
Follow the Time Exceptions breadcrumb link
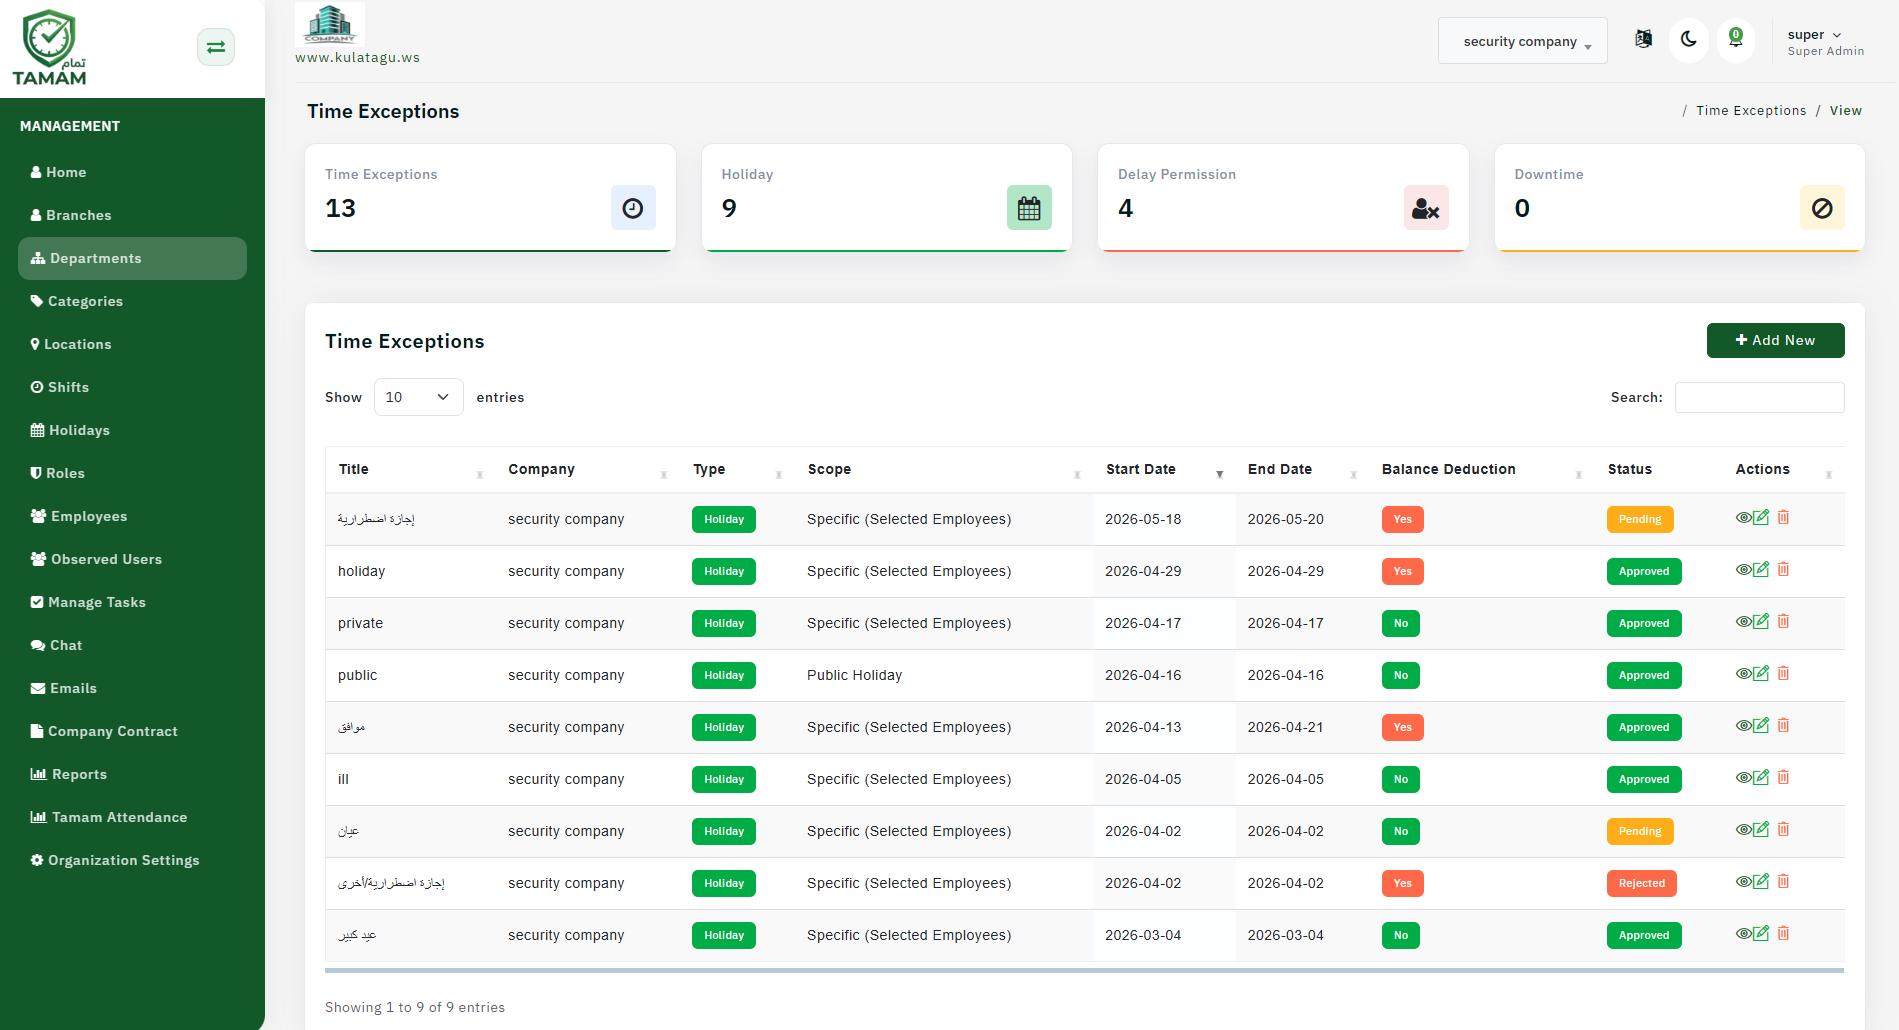tap(1751, 111)
